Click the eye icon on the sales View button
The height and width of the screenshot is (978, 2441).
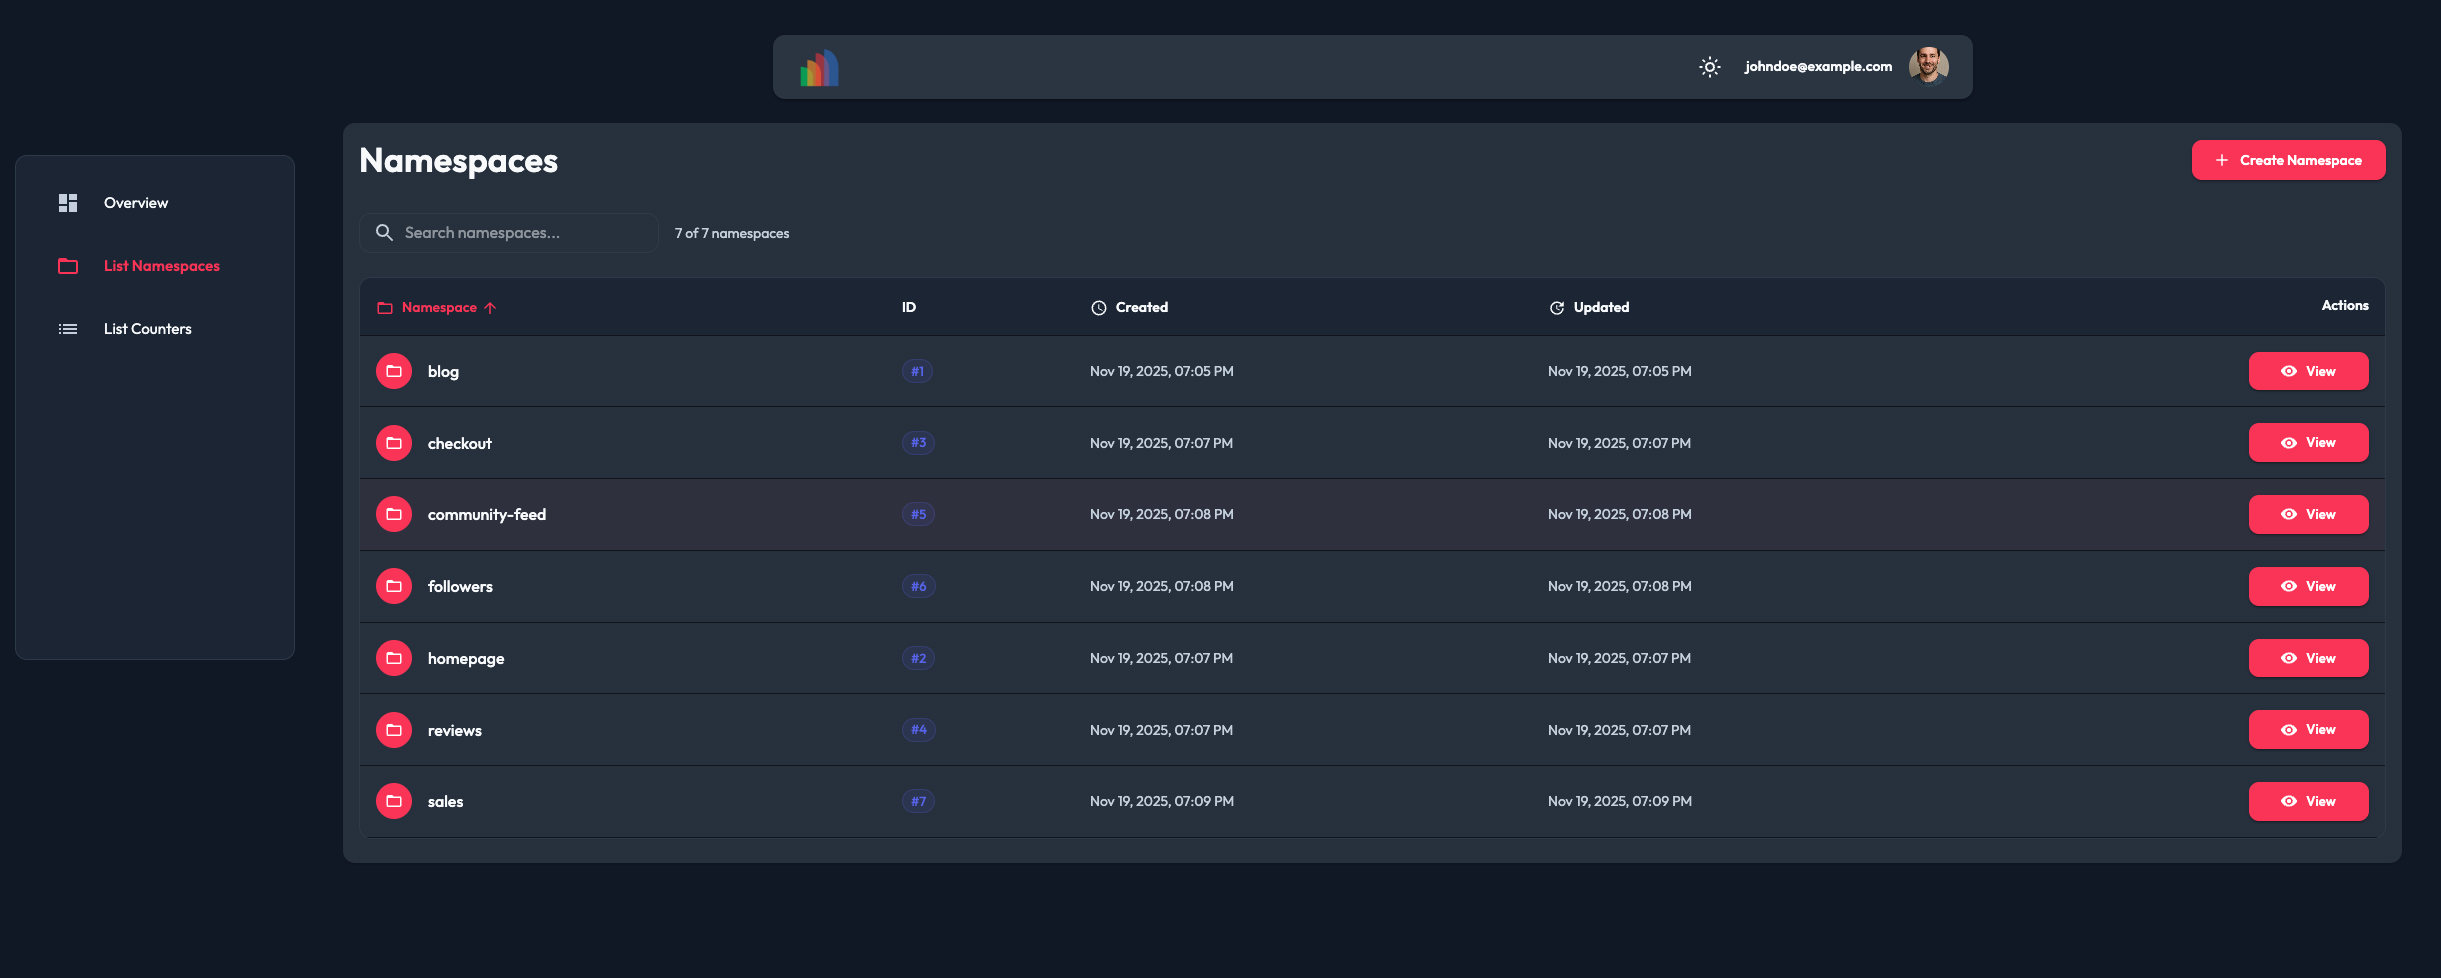[x=2291, y=801]
